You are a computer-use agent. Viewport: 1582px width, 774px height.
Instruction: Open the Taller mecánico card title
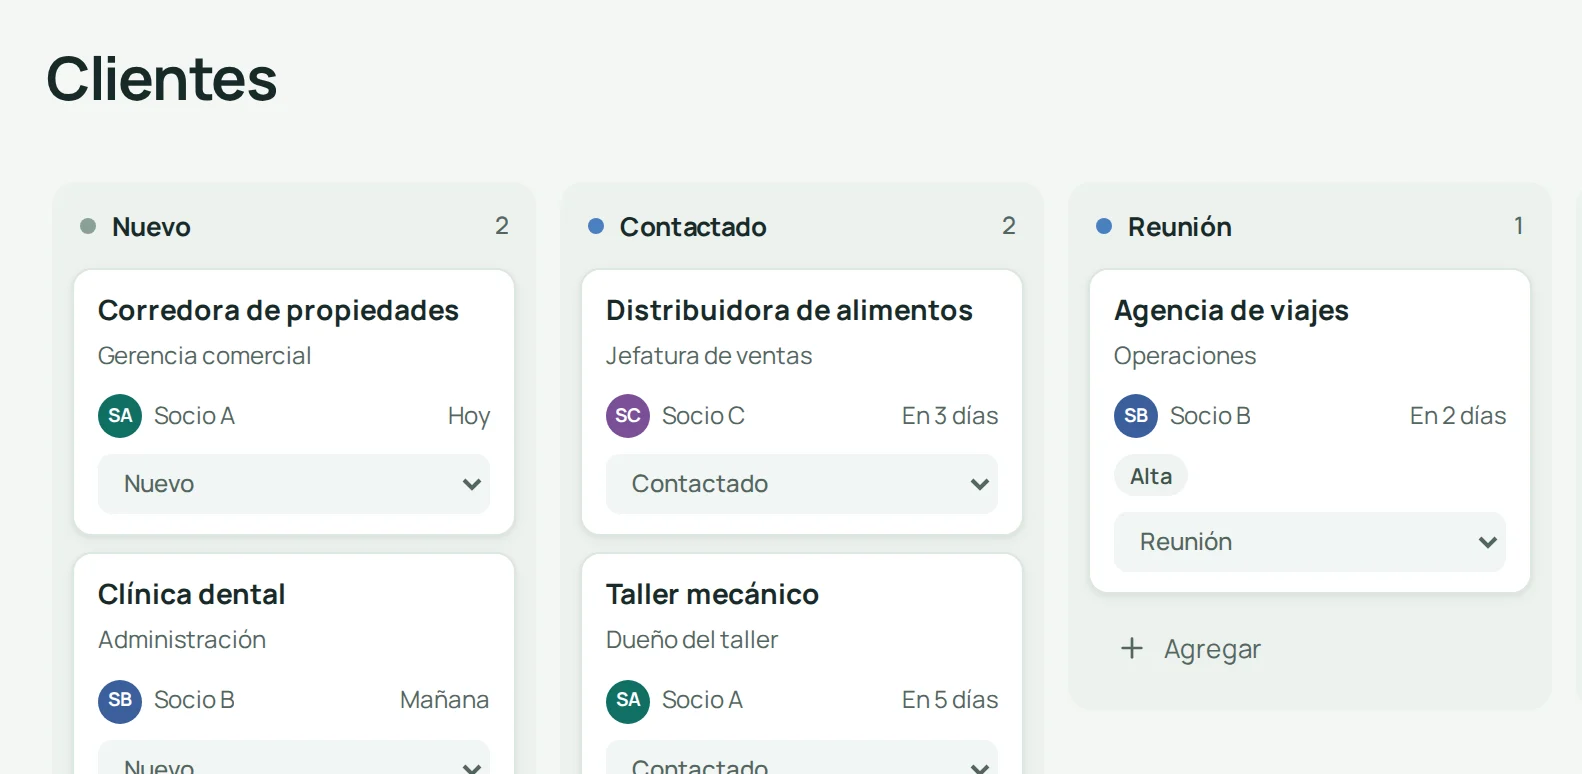click(x=712, y=595)
